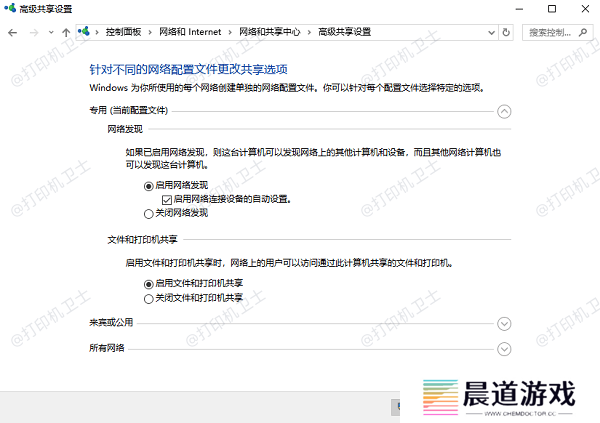Open the 网络和 Internet breadcrumb
Screen dimensions: 600x423
(x=190, y=32)
